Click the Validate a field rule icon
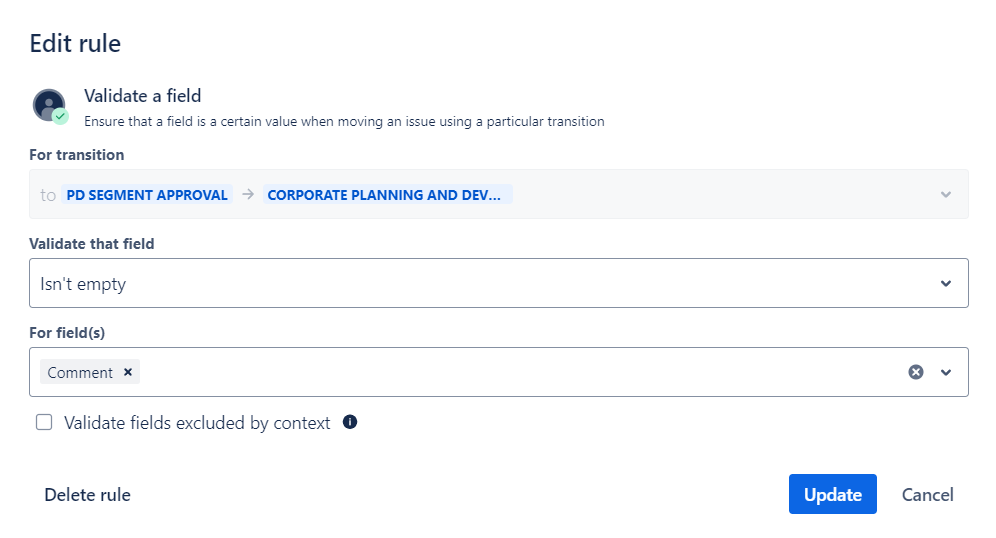 [49, 106]
